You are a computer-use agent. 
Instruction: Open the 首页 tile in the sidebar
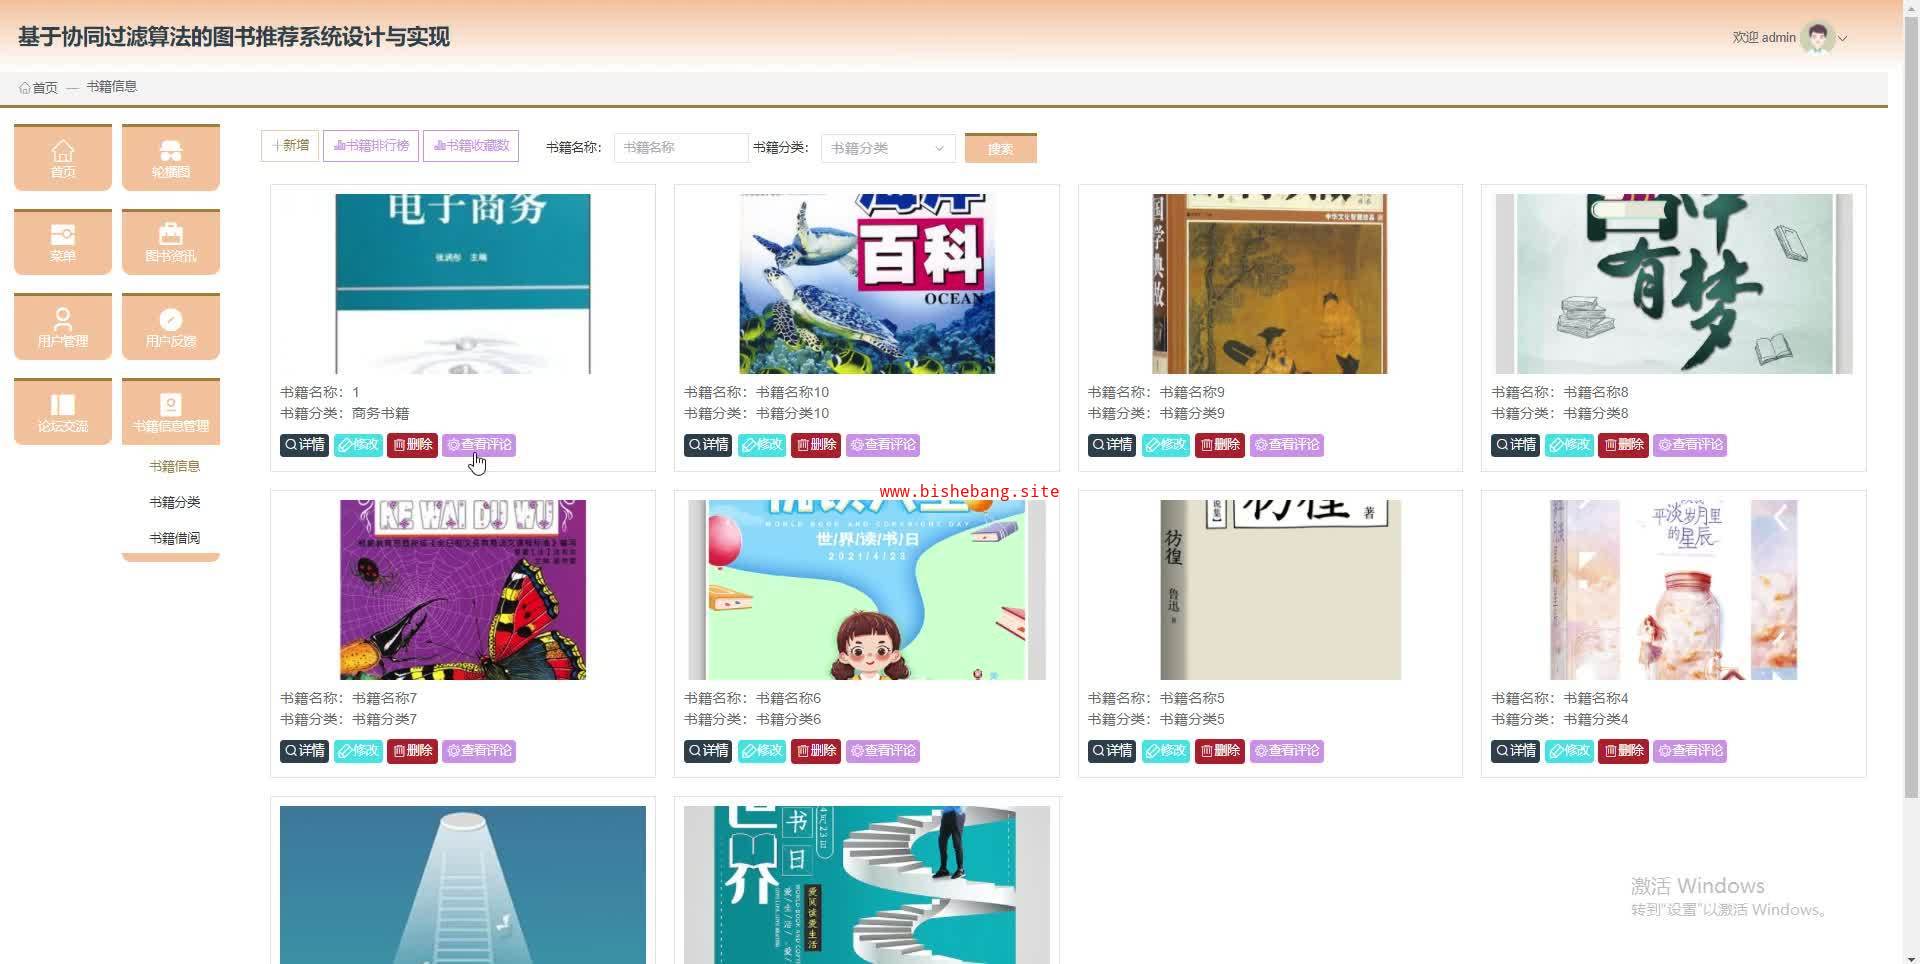(63, 157)
